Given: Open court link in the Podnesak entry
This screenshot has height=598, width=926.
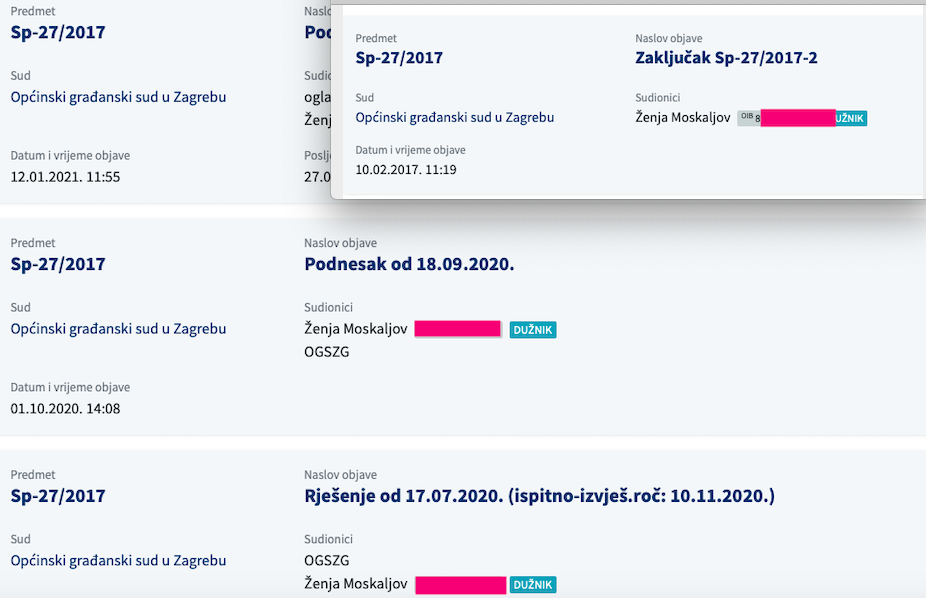Looking at the screenshot, I should (118, 329).
